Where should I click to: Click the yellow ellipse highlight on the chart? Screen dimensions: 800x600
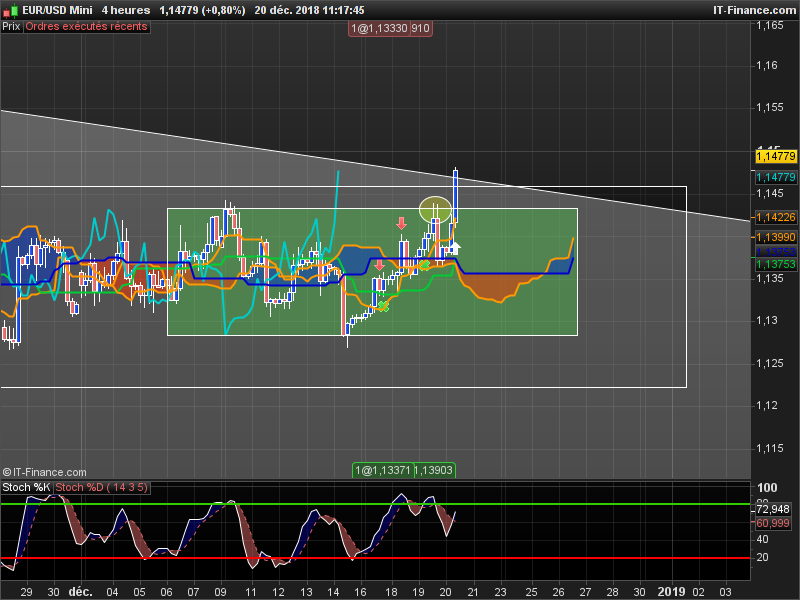[x=434, y=210]
